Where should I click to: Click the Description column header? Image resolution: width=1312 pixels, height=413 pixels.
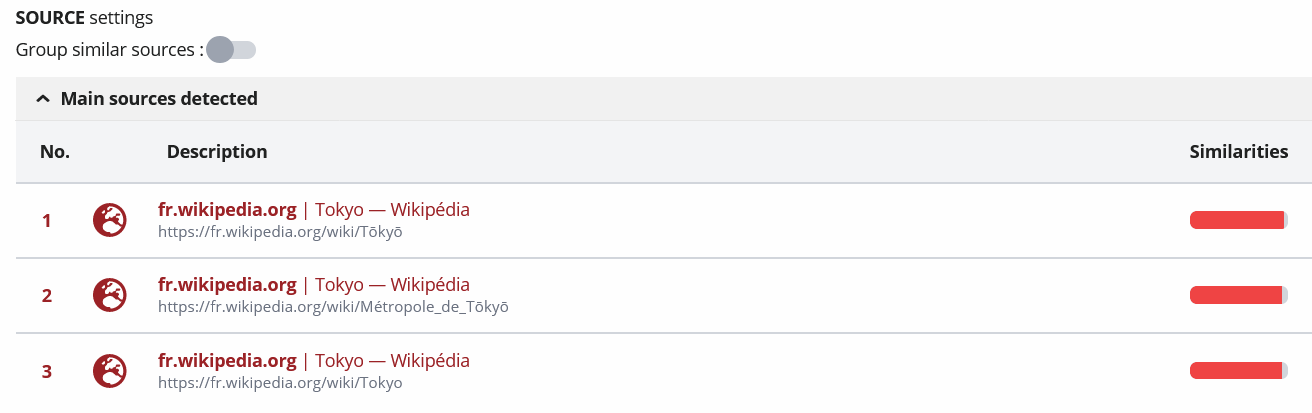coord(217,152)
